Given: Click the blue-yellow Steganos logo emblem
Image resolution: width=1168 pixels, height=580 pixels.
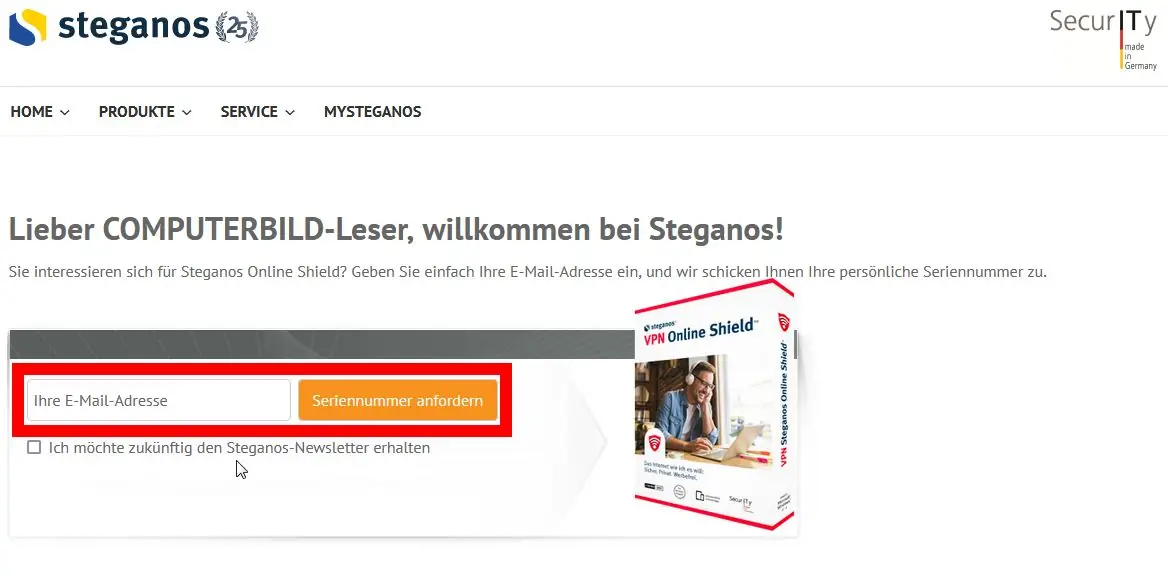Looking at the screenshot, I should (28, 27).
